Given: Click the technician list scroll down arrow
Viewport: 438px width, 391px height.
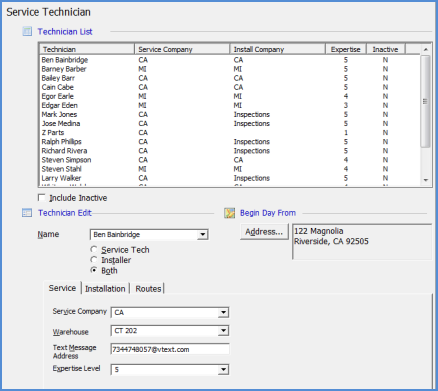Looking at the screenshot, I should [x=426, y=180].
